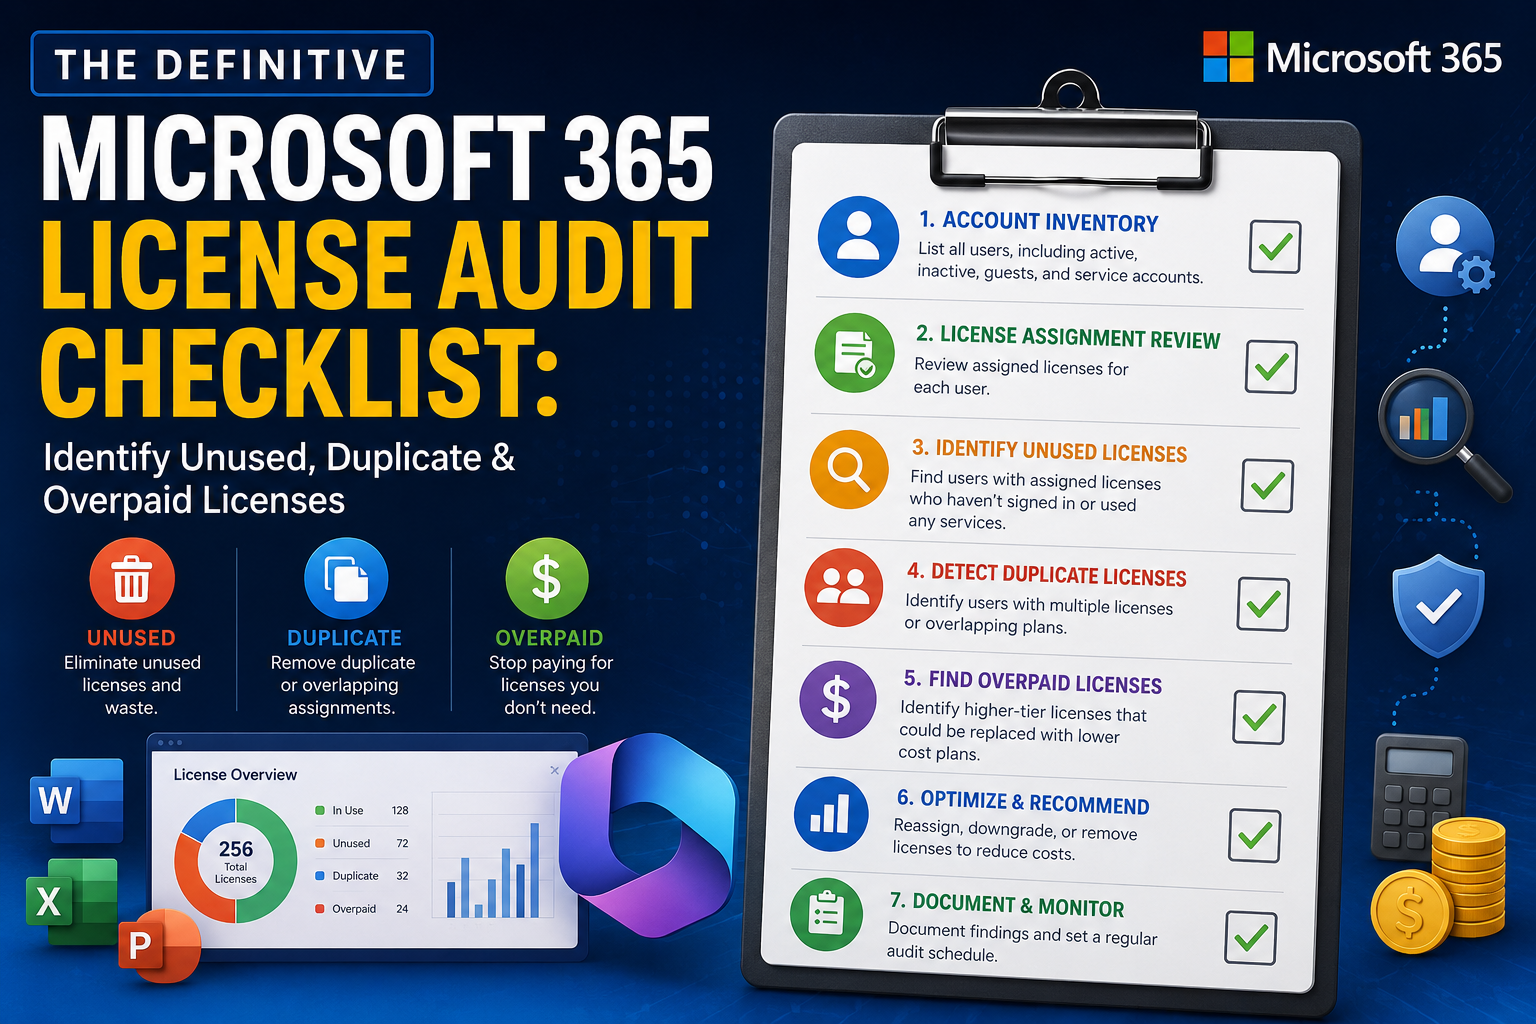Toggle the Document & Monitor checkbox

tap(1250, 938)
